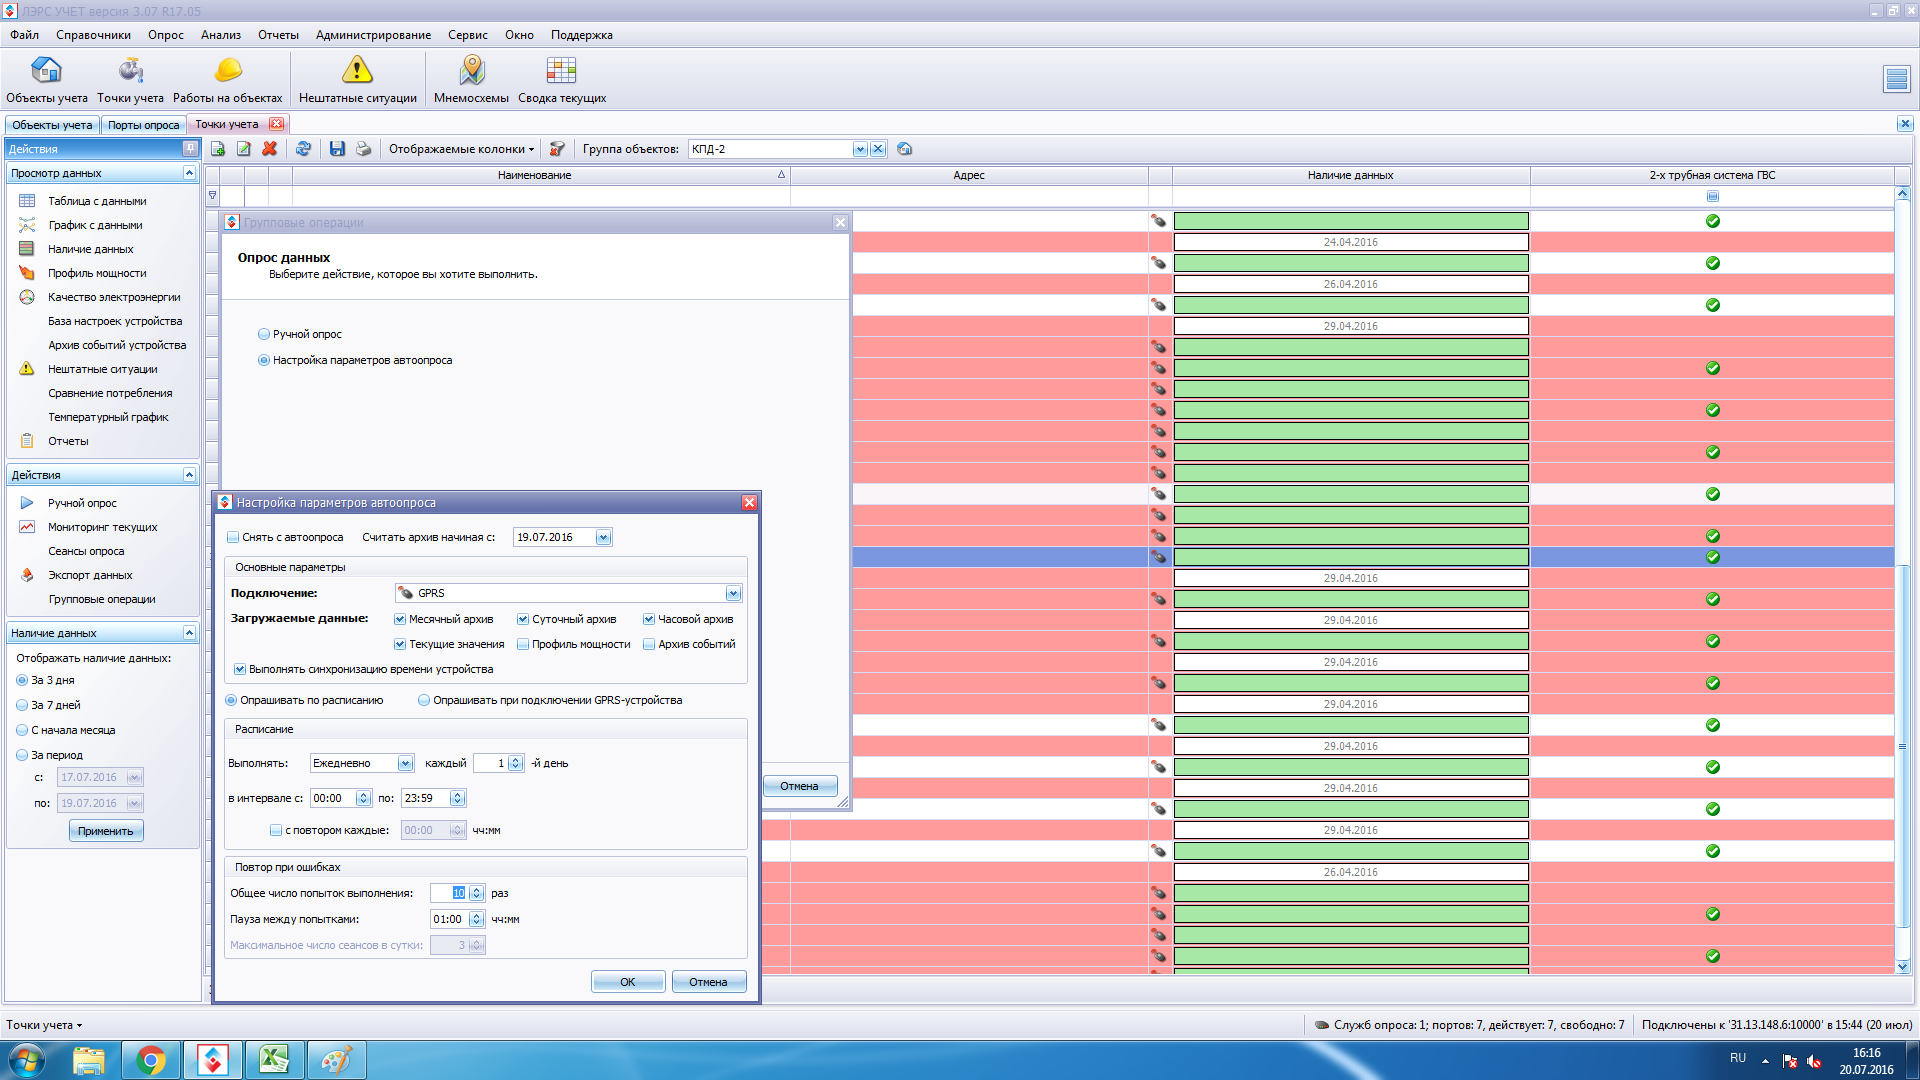Viewport: 1920px width, 1080px height.
Task: Toggle Текущие значения checkbox
Action: tap(400, 644)
